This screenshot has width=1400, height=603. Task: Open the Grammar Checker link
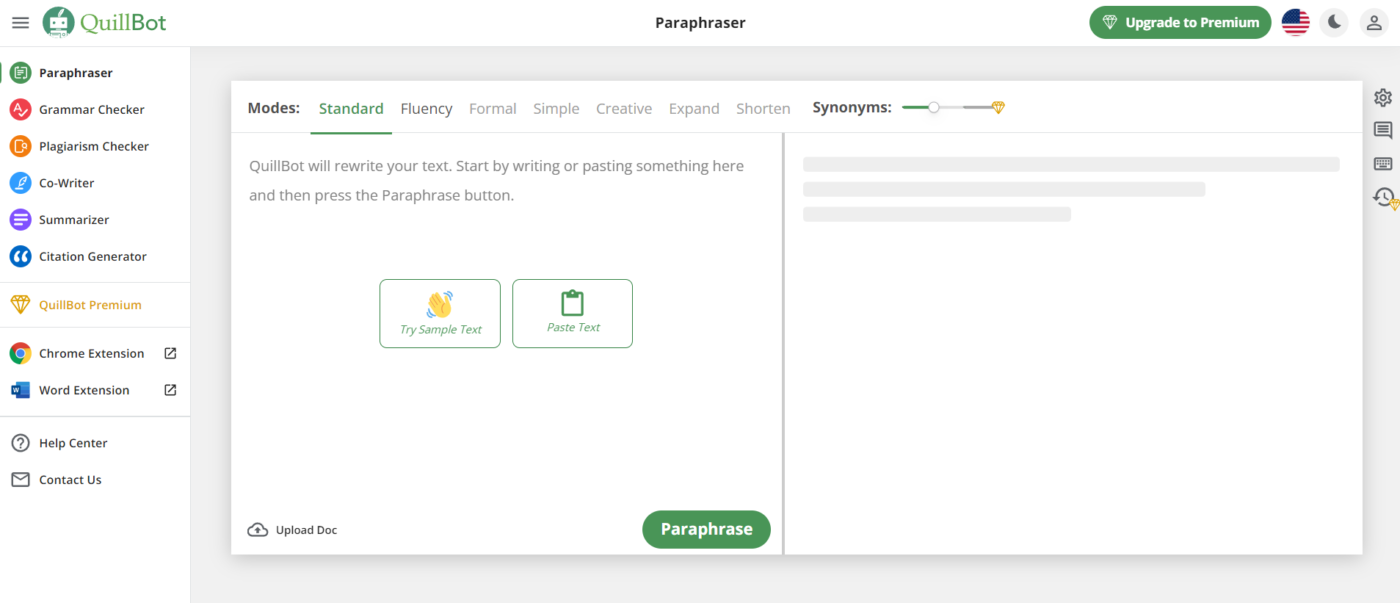coord(92,110)
